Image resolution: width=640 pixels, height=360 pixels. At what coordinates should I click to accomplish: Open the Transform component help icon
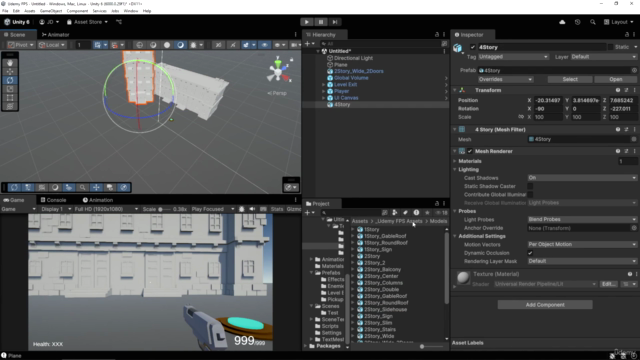point(618,90)
